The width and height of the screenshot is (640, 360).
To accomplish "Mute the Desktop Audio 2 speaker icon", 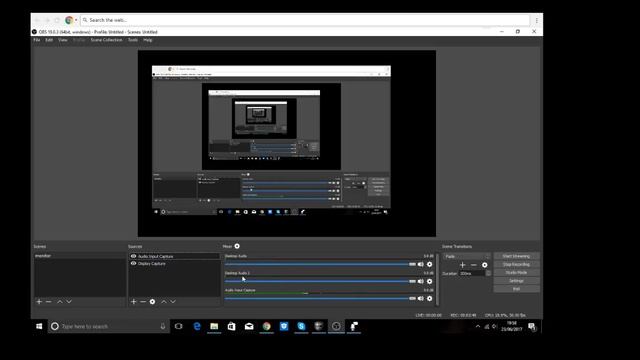I will pos(420,282).
